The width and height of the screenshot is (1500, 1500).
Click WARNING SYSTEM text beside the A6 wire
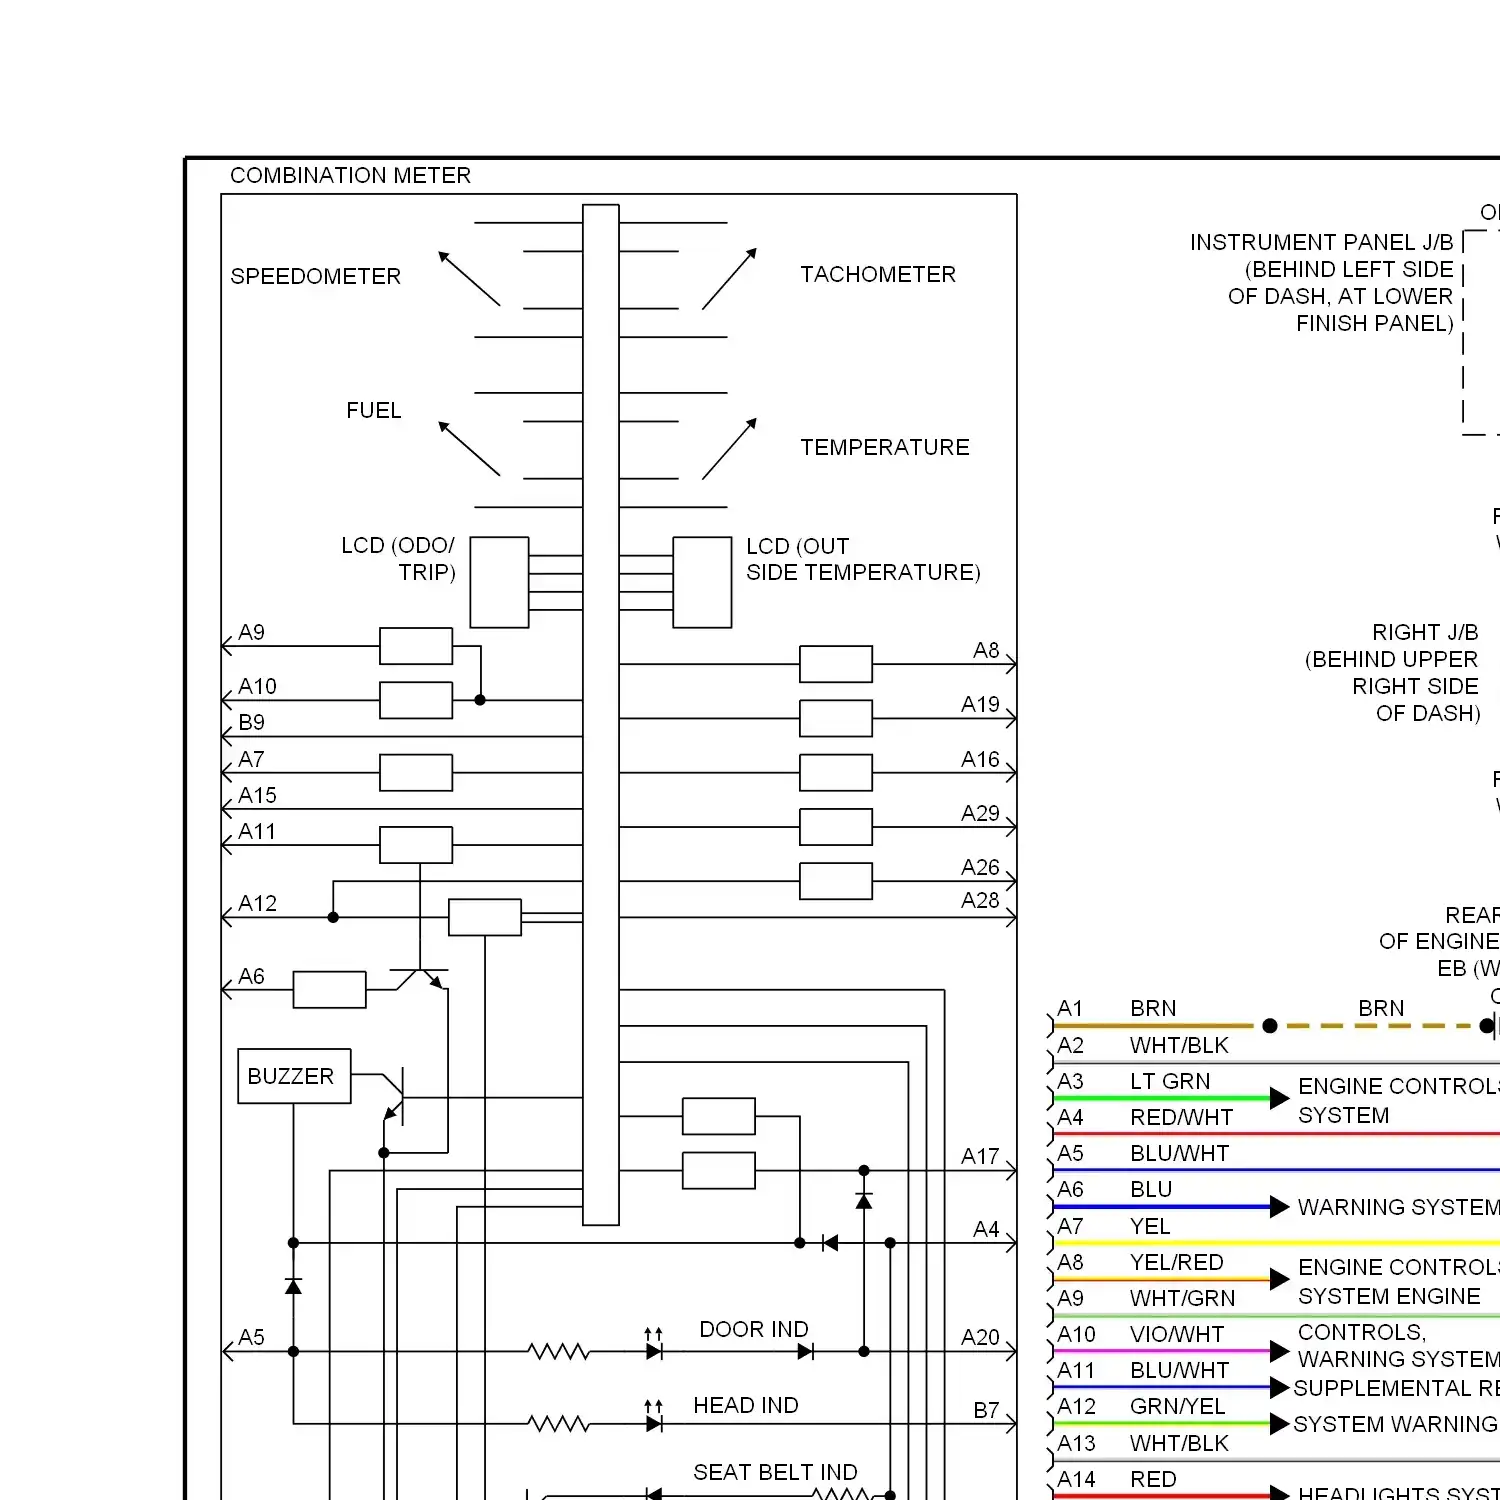point(1398,1208)
